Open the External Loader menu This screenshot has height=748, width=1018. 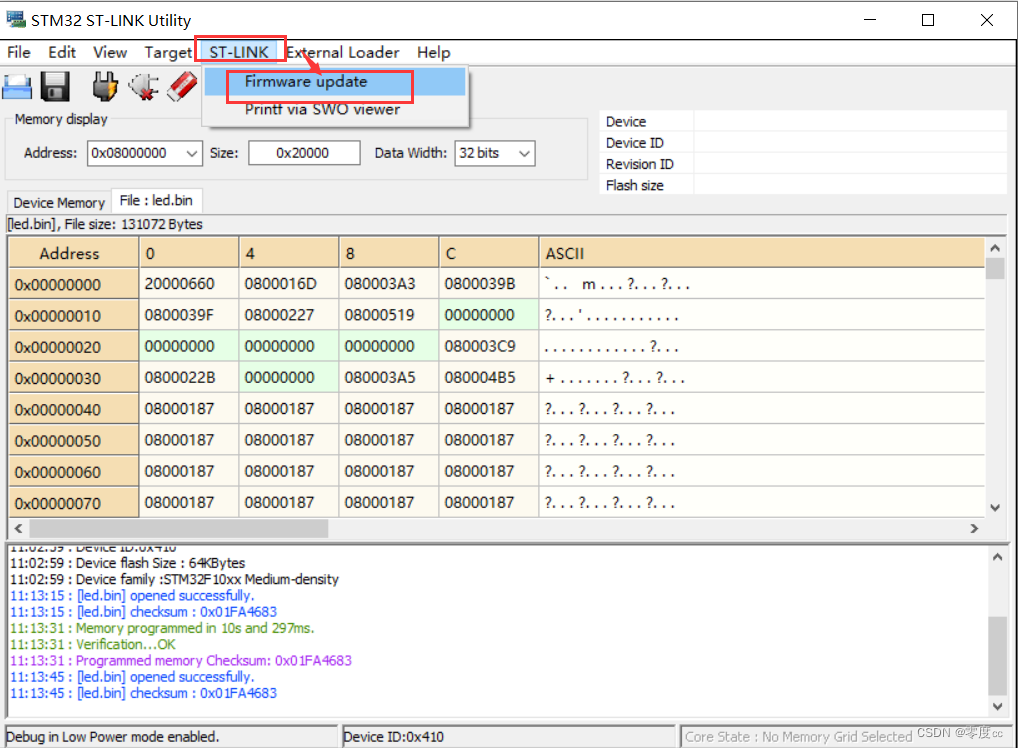(343, 52)
